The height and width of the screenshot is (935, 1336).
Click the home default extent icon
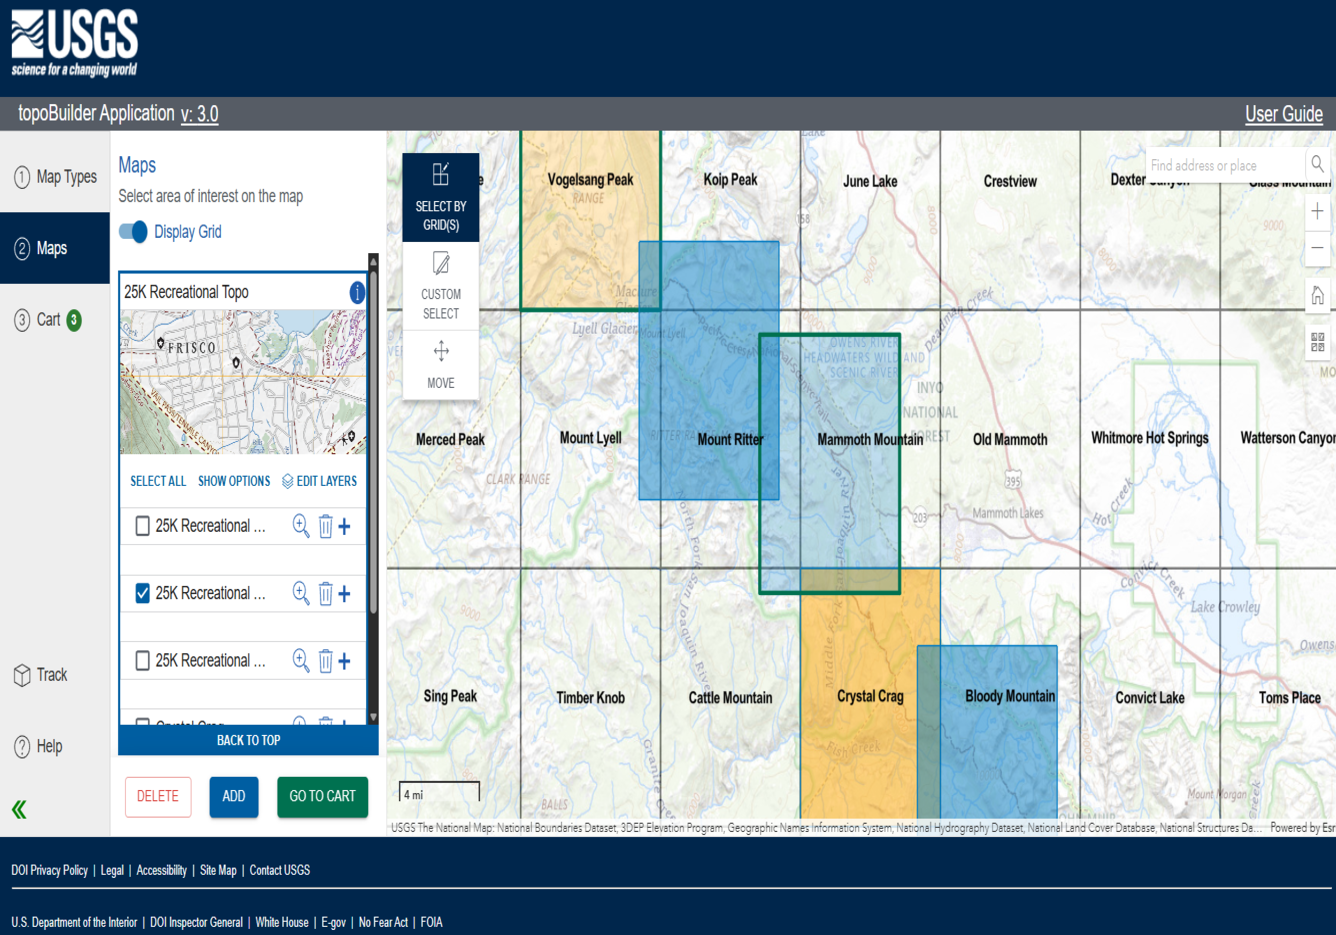[1317, 295]
